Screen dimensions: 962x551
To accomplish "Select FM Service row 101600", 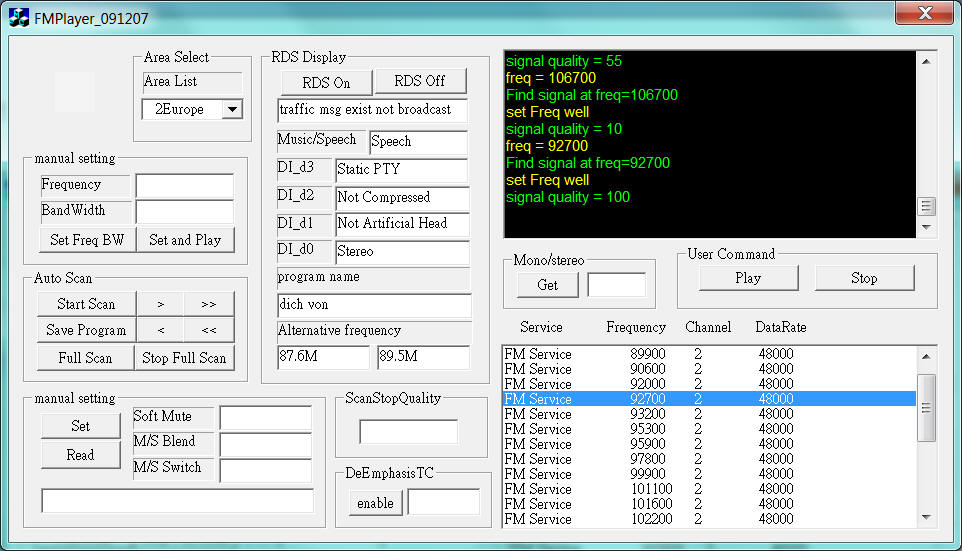I will coord(709,504).
